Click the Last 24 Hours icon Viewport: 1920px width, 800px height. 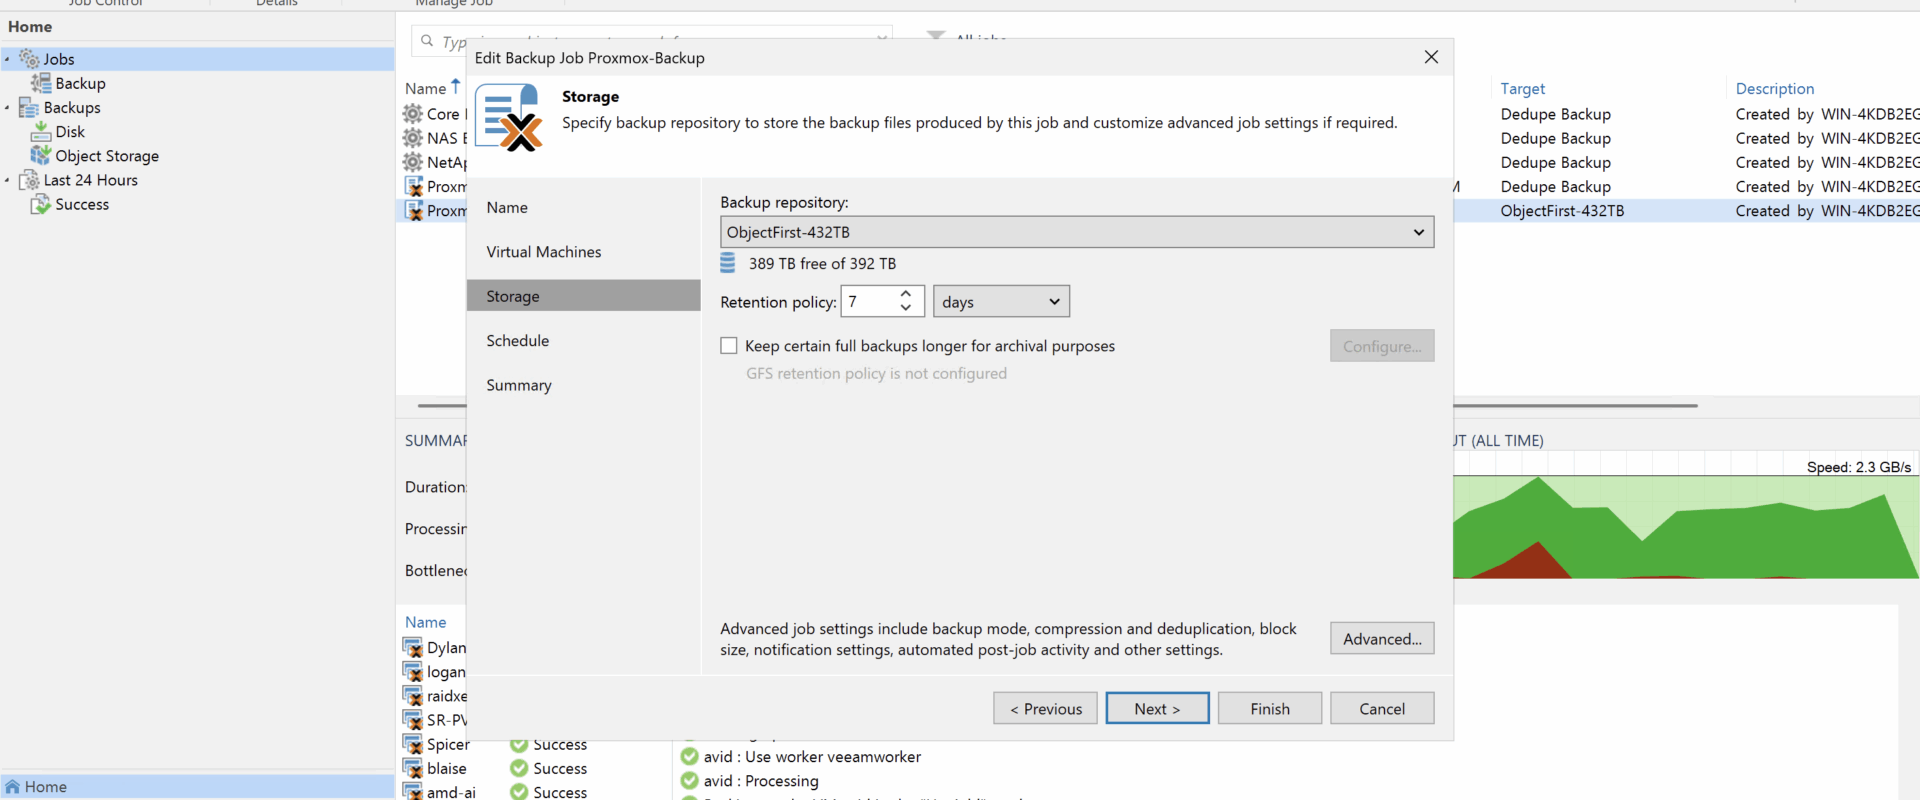tap(29, 180)
